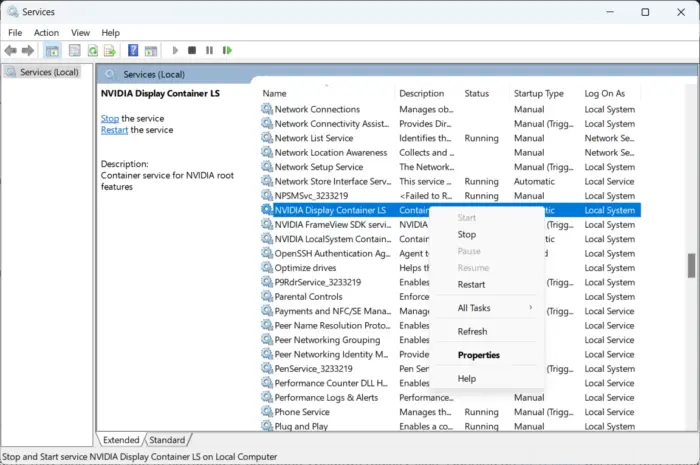Click the vertical scrollbar thumb in services list

(691, 265)
